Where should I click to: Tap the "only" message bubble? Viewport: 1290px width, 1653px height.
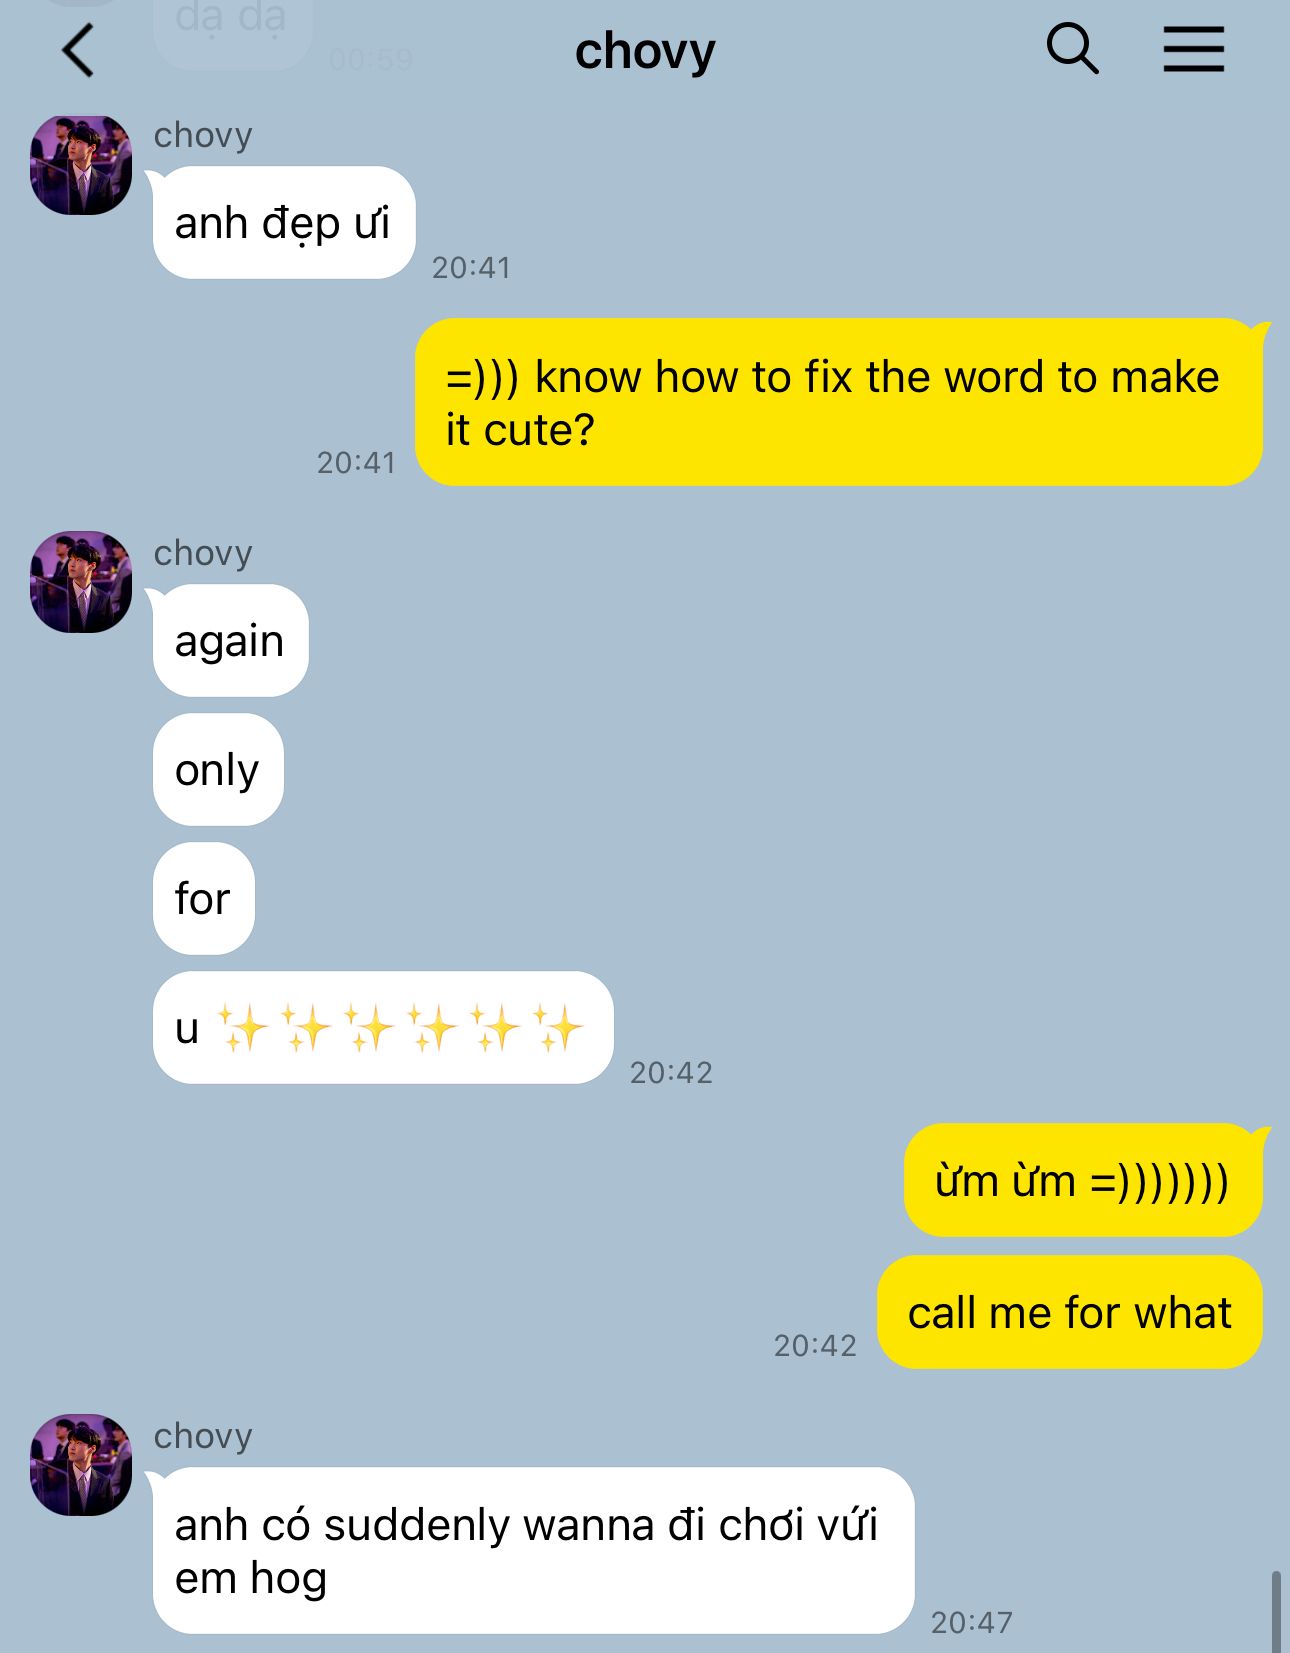point(218,769)
